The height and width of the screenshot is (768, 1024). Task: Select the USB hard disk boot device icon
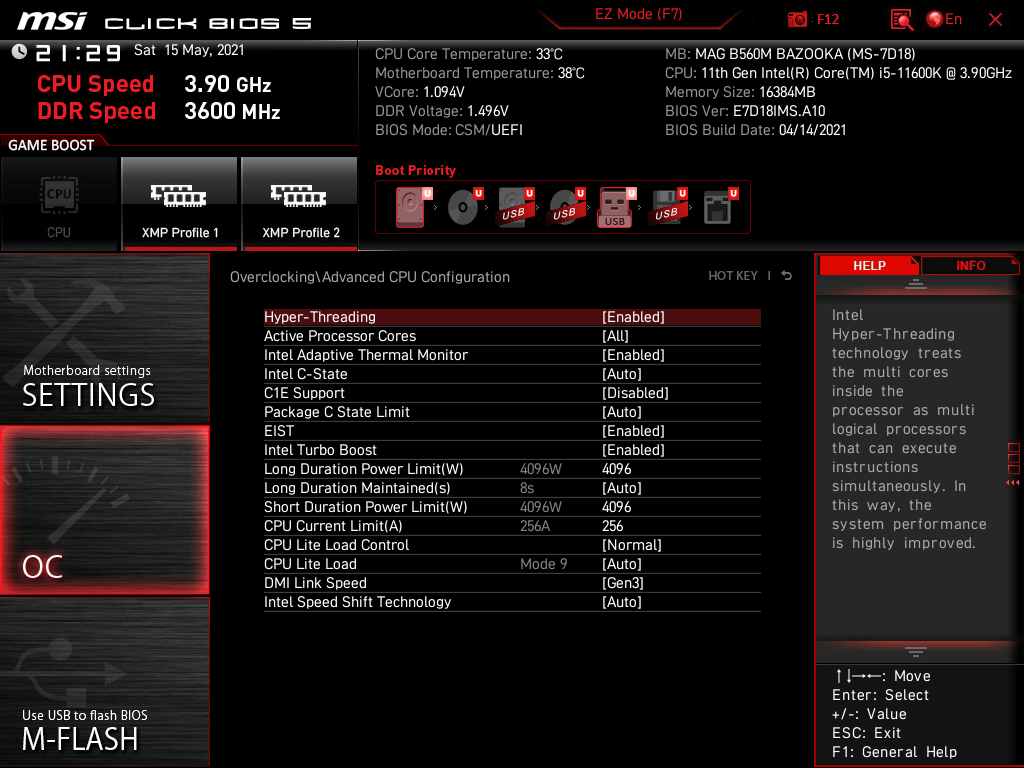tap(516, 207)
